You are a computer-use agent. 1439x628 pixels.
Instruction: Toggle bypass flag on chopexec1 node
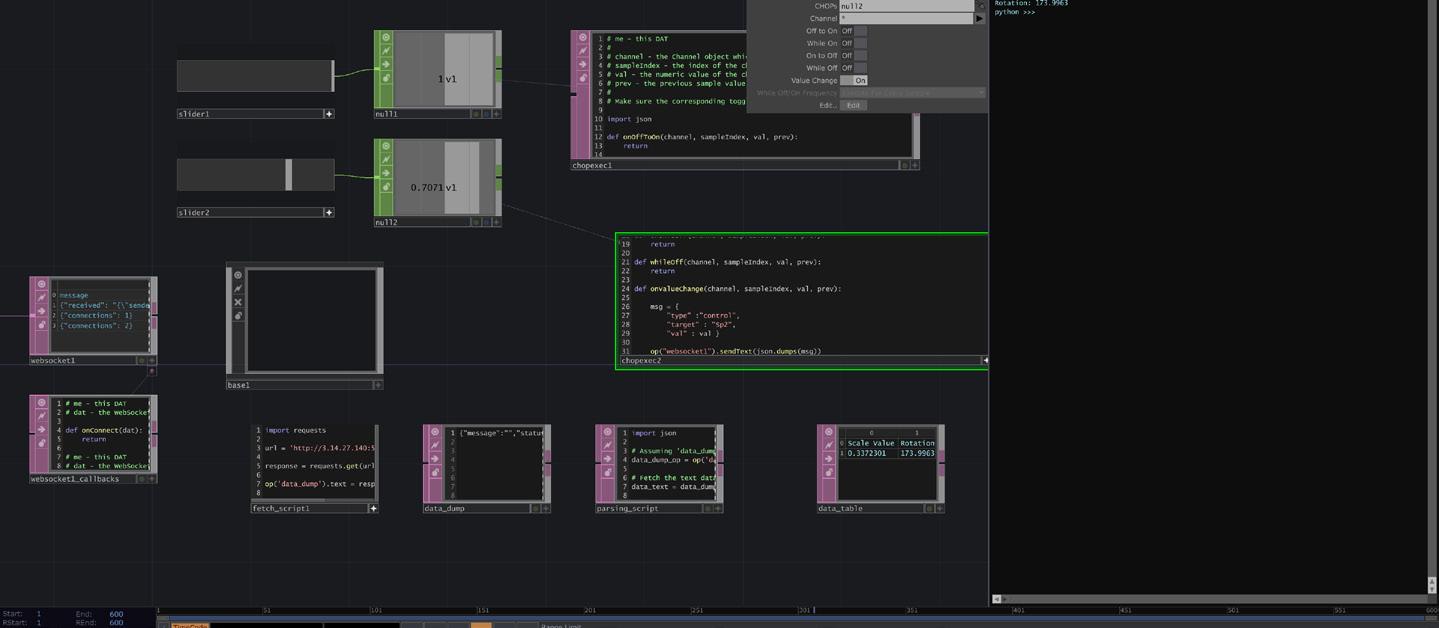pyautogui.click(x=583, y=65)
